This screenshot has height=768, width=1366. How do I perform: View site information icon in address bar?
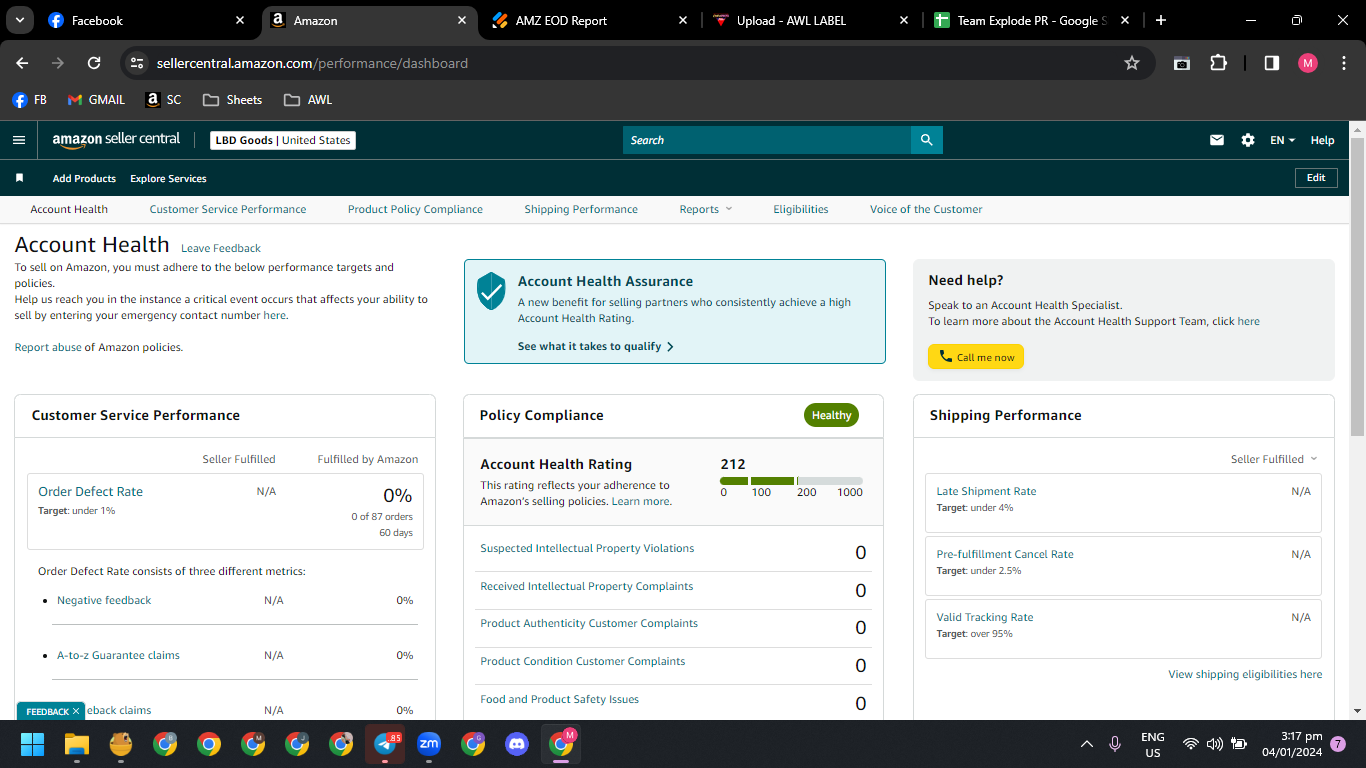click(x=137, y=63)
